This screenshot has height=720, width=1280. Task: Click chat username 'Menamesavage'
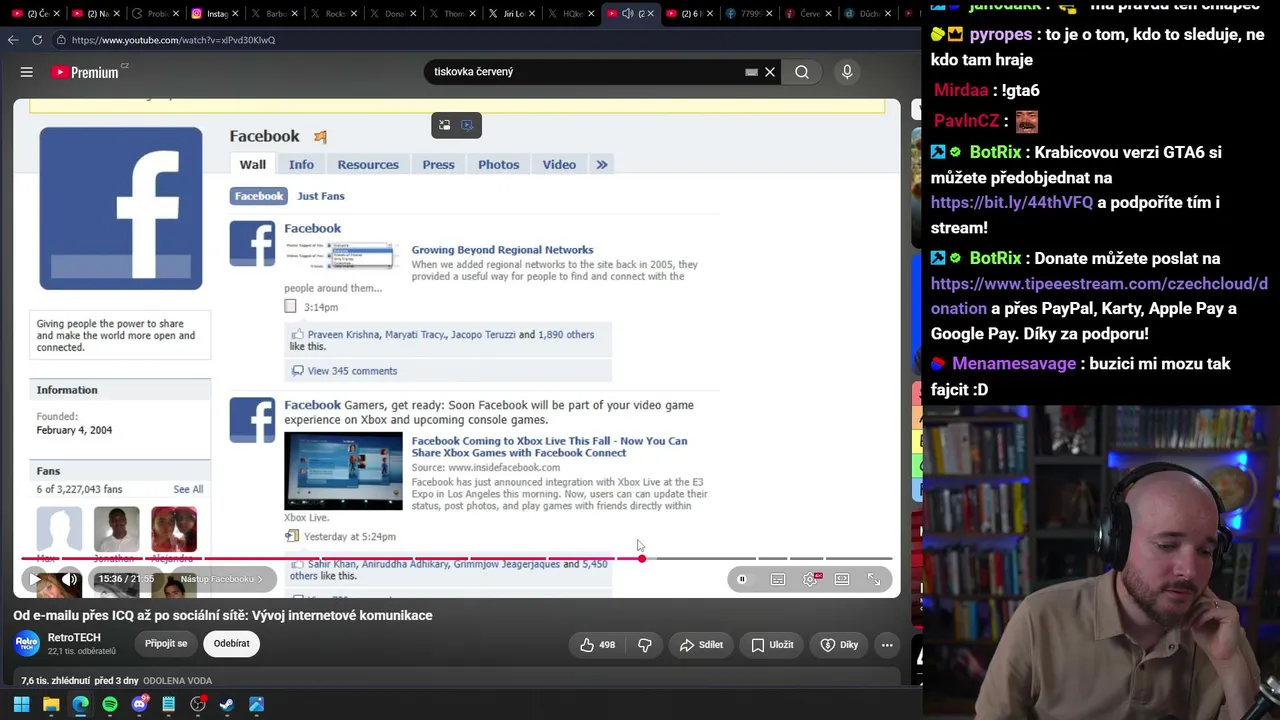(1014, 364)
